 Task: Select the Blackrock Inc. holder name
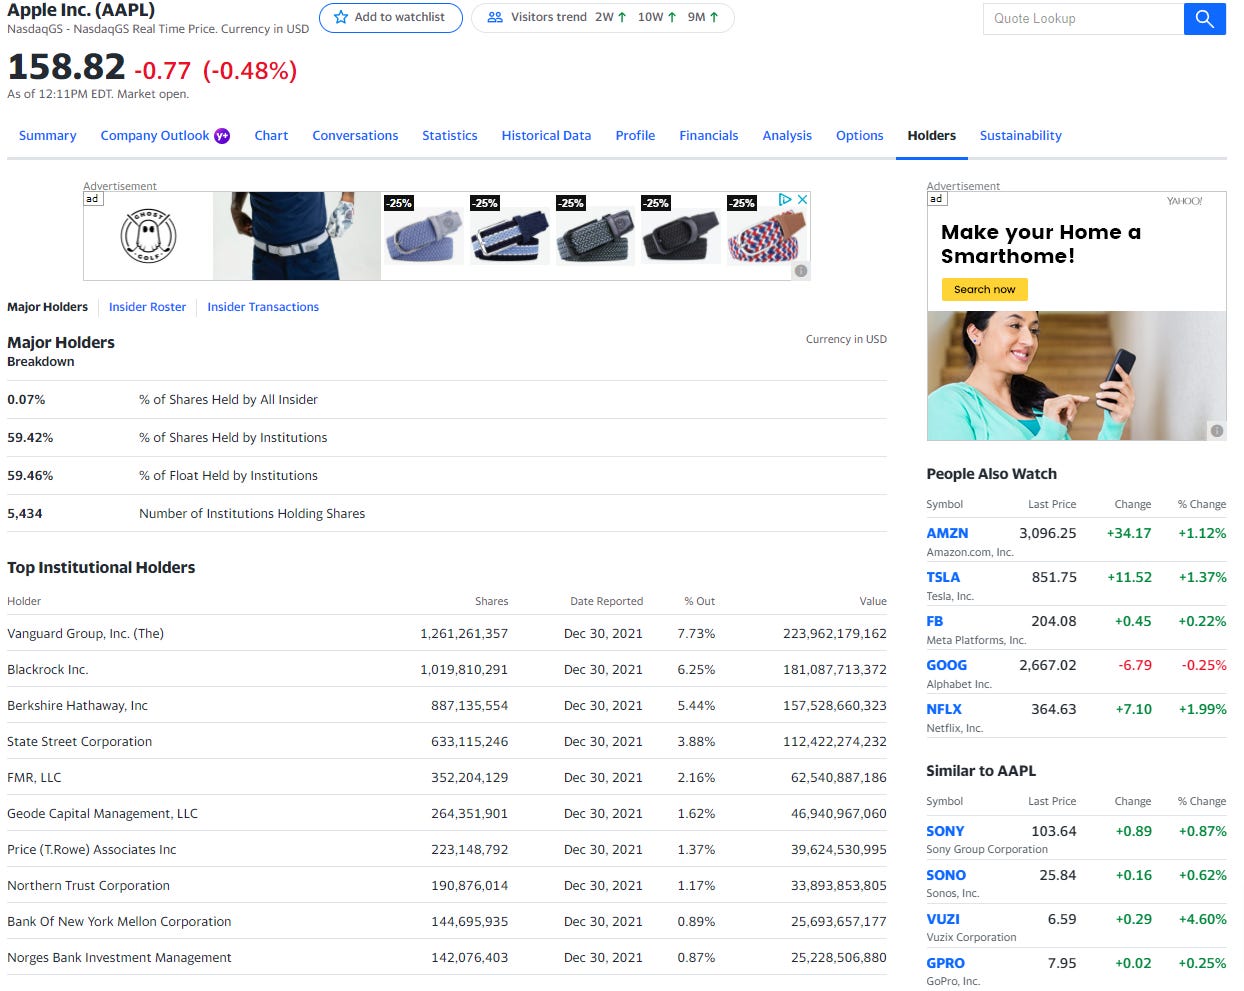coord(47,670)
